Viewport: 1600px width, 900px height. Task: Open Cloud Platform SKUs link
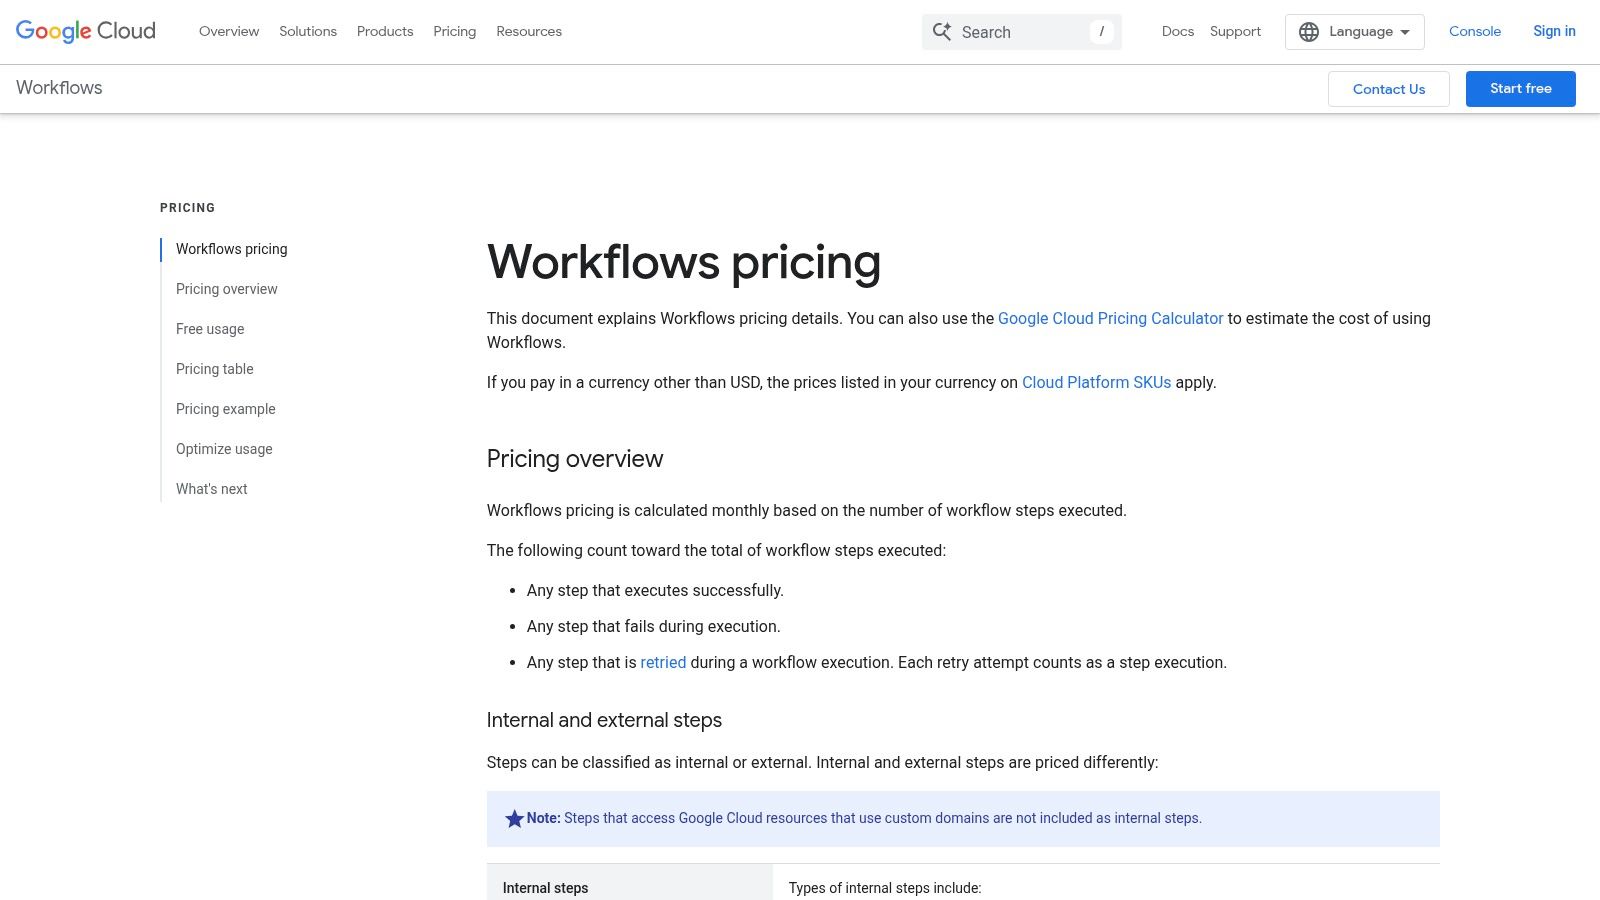(1096, 383)
